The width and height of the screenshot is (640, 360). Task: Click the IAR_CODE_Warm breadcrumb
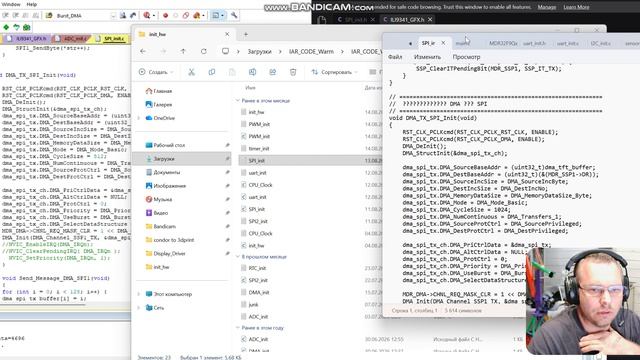[x=311, y=52]
